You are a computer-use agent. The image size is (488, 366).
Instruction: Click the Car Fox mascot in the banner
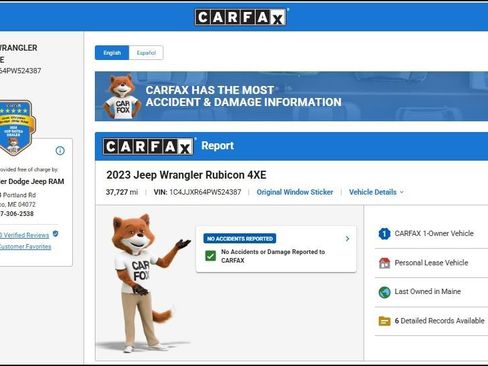coord(121,97)
